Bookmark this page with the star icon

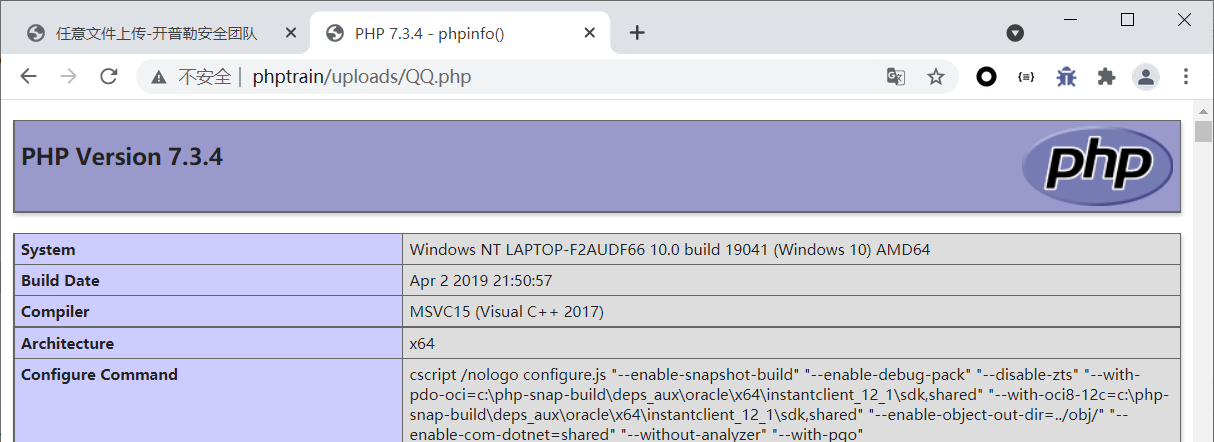936,77
